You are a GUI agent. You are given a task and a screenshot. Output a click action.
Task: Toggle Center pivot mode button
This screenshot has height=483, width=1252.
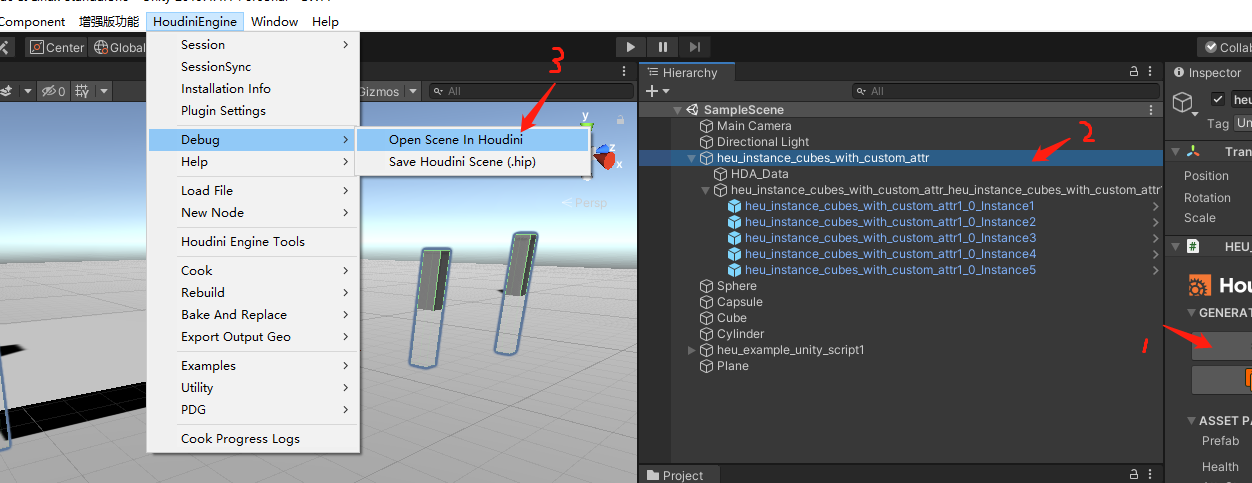[57, 47]
